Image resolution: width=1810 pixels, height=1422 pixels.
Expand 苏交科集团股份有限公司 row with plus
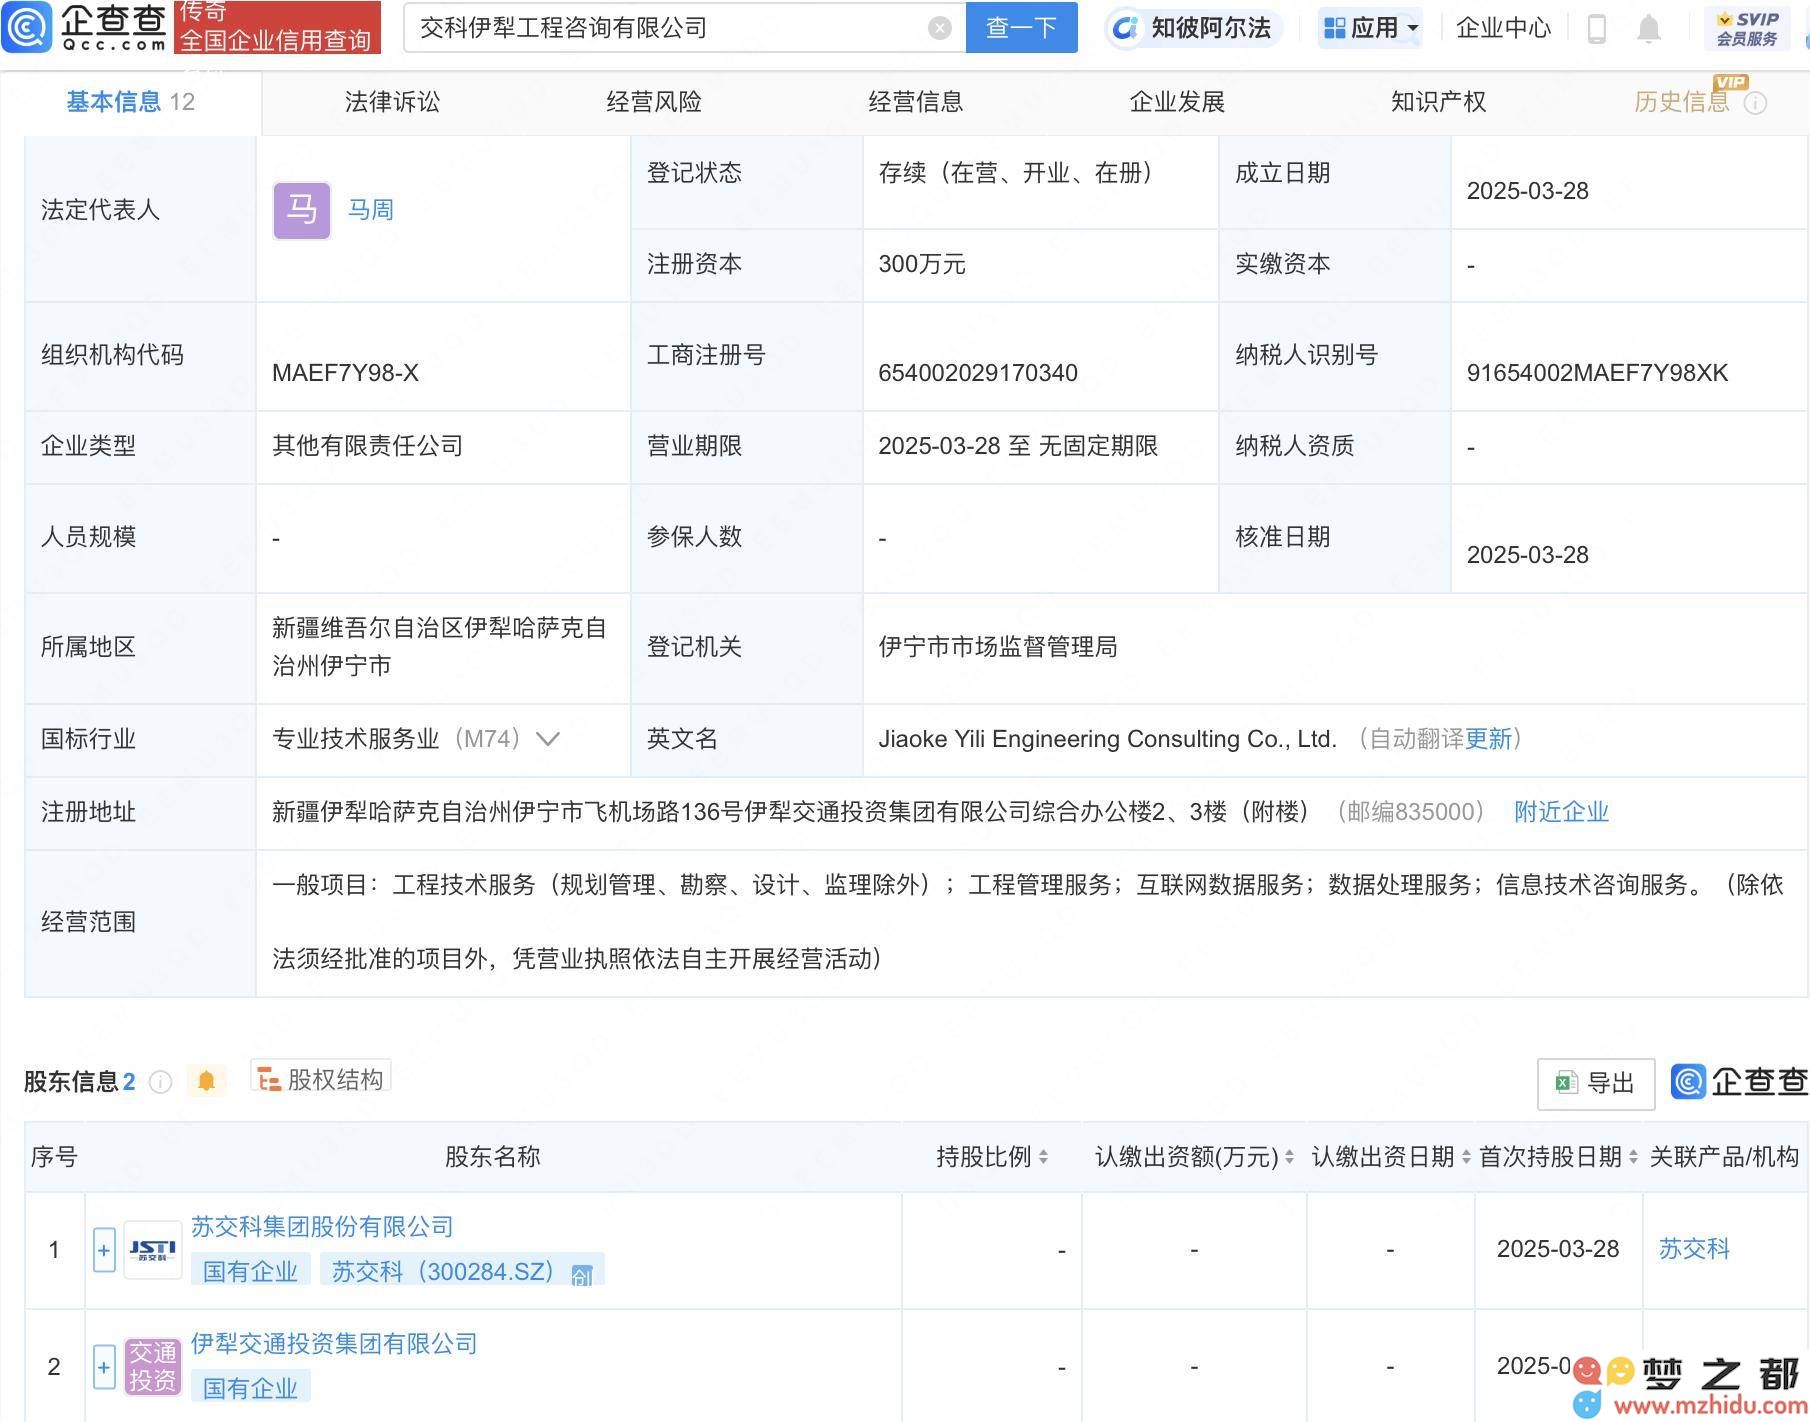click(104, 1250)
